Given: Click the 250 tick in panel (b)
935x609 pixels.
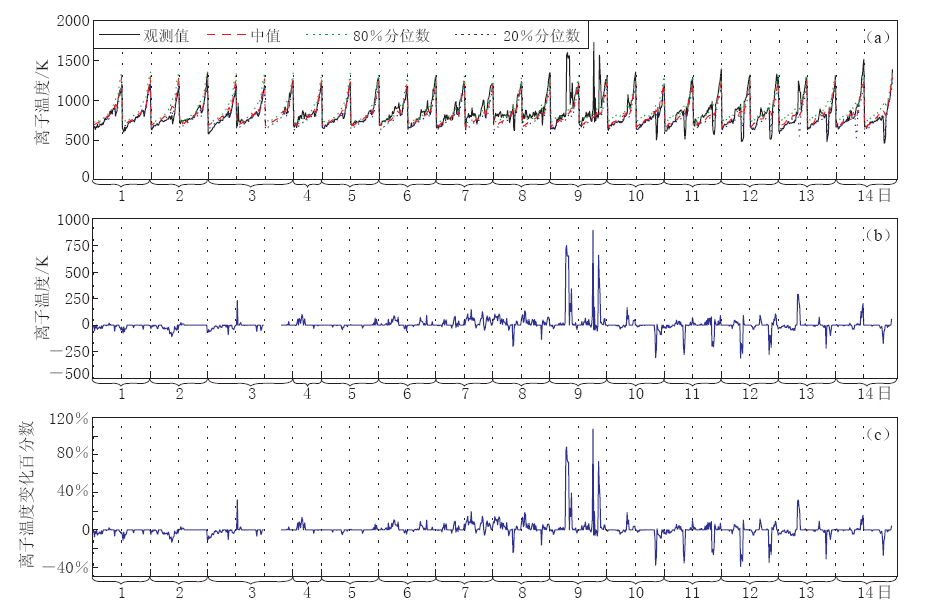Looking at the screenshot, I should coord(78,298).
